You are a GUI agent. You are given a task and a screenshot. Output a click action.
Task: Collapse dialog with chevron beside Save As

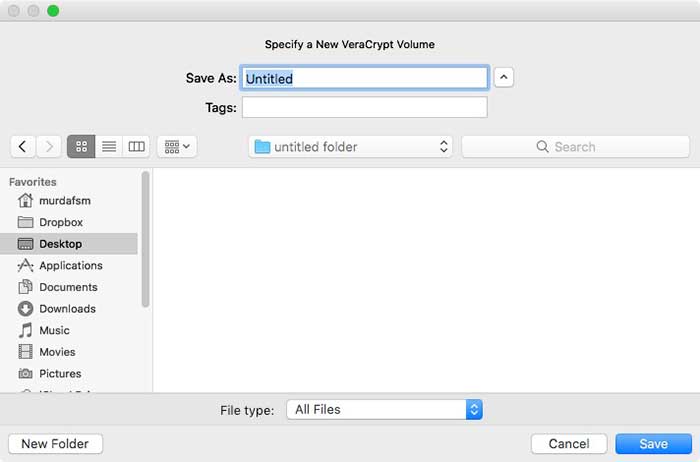pos(504,77)
